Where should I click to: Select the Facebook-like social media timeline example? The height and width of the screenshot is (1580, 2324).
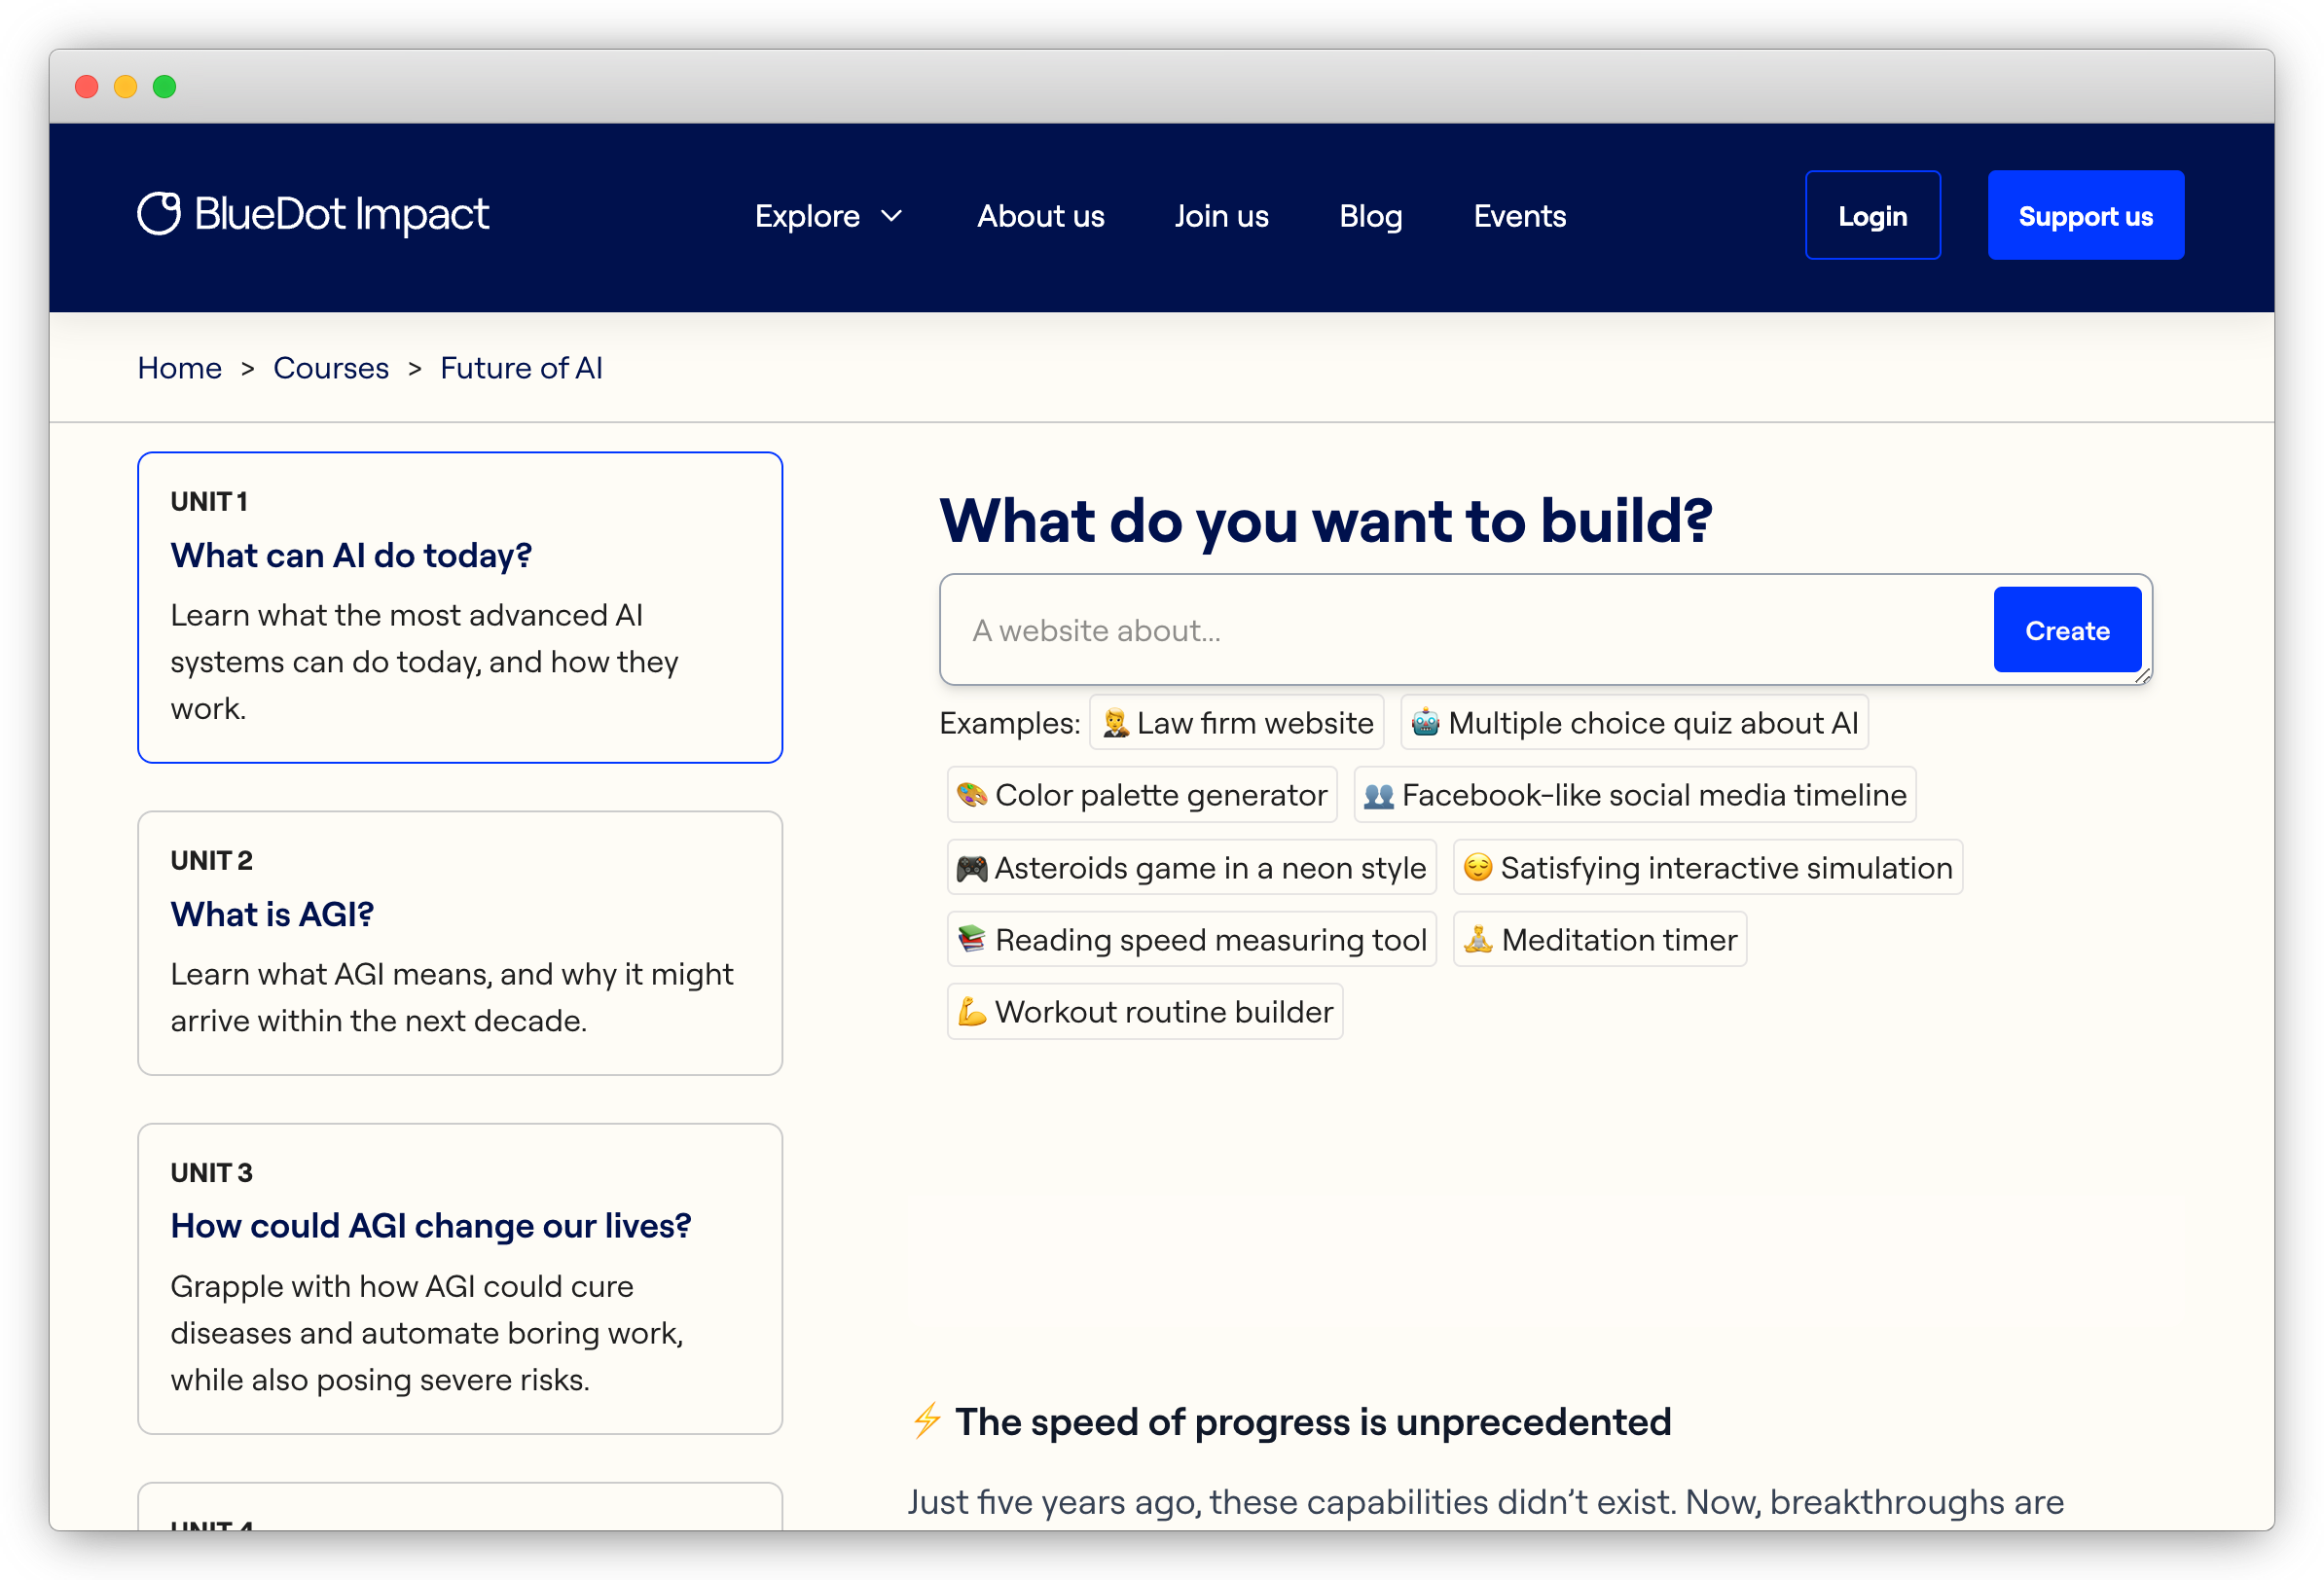[x=1633, y=794]
